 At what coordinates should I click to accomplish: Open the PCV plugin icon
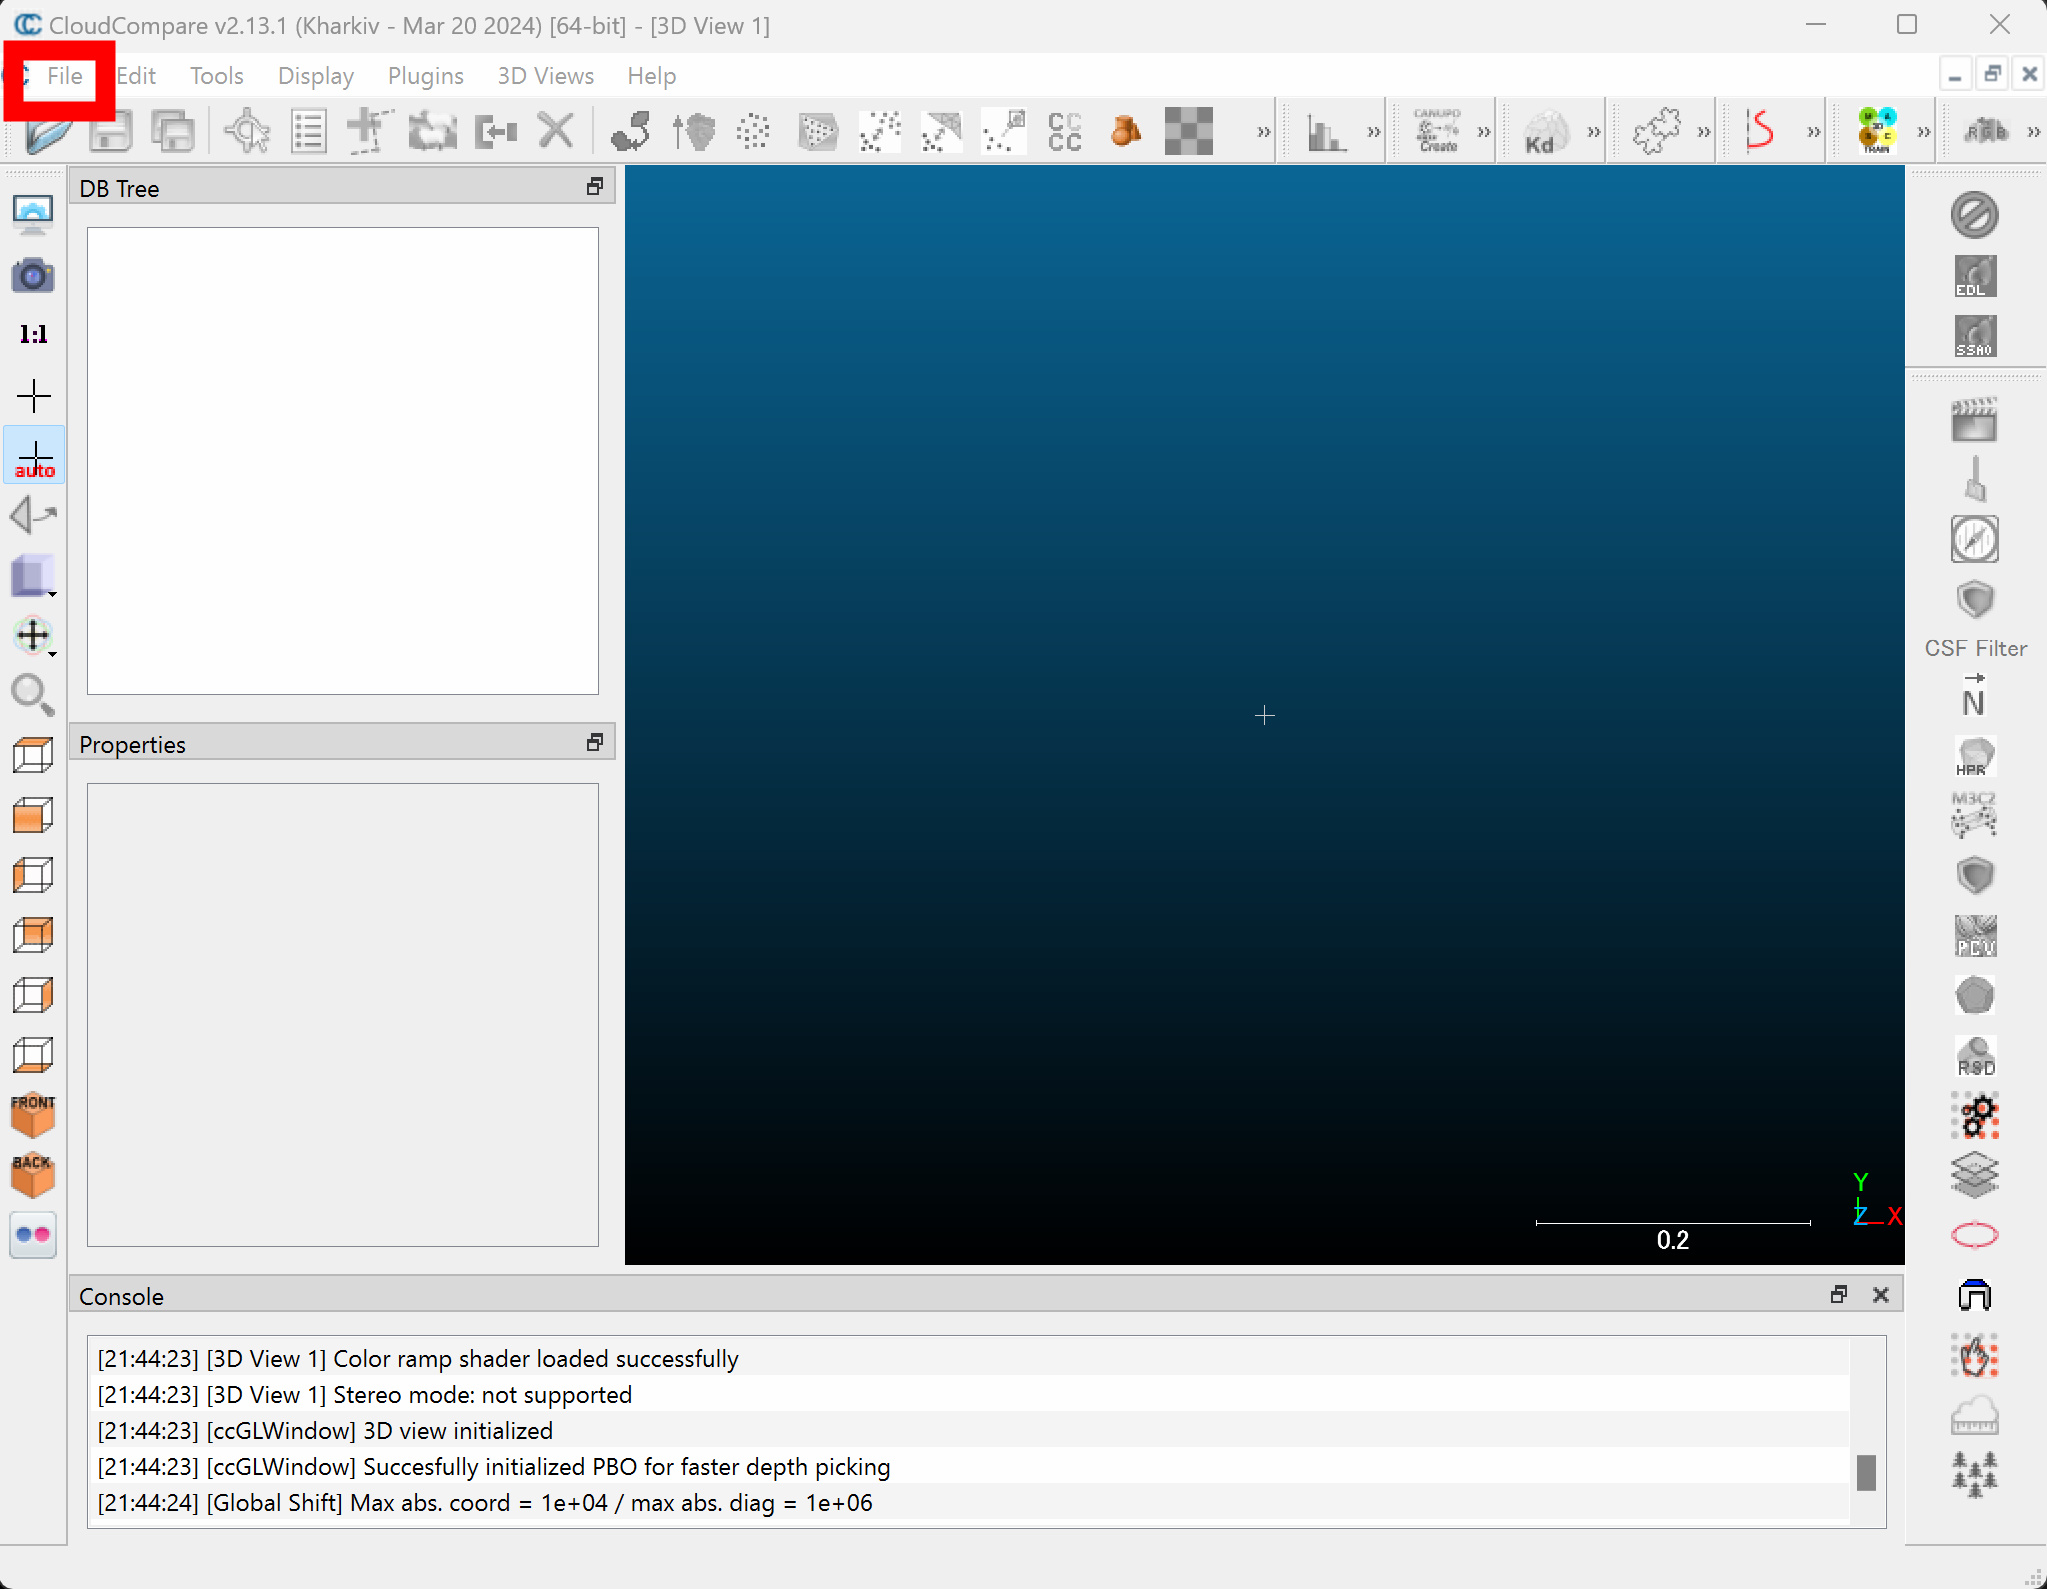pos(1975,937)
